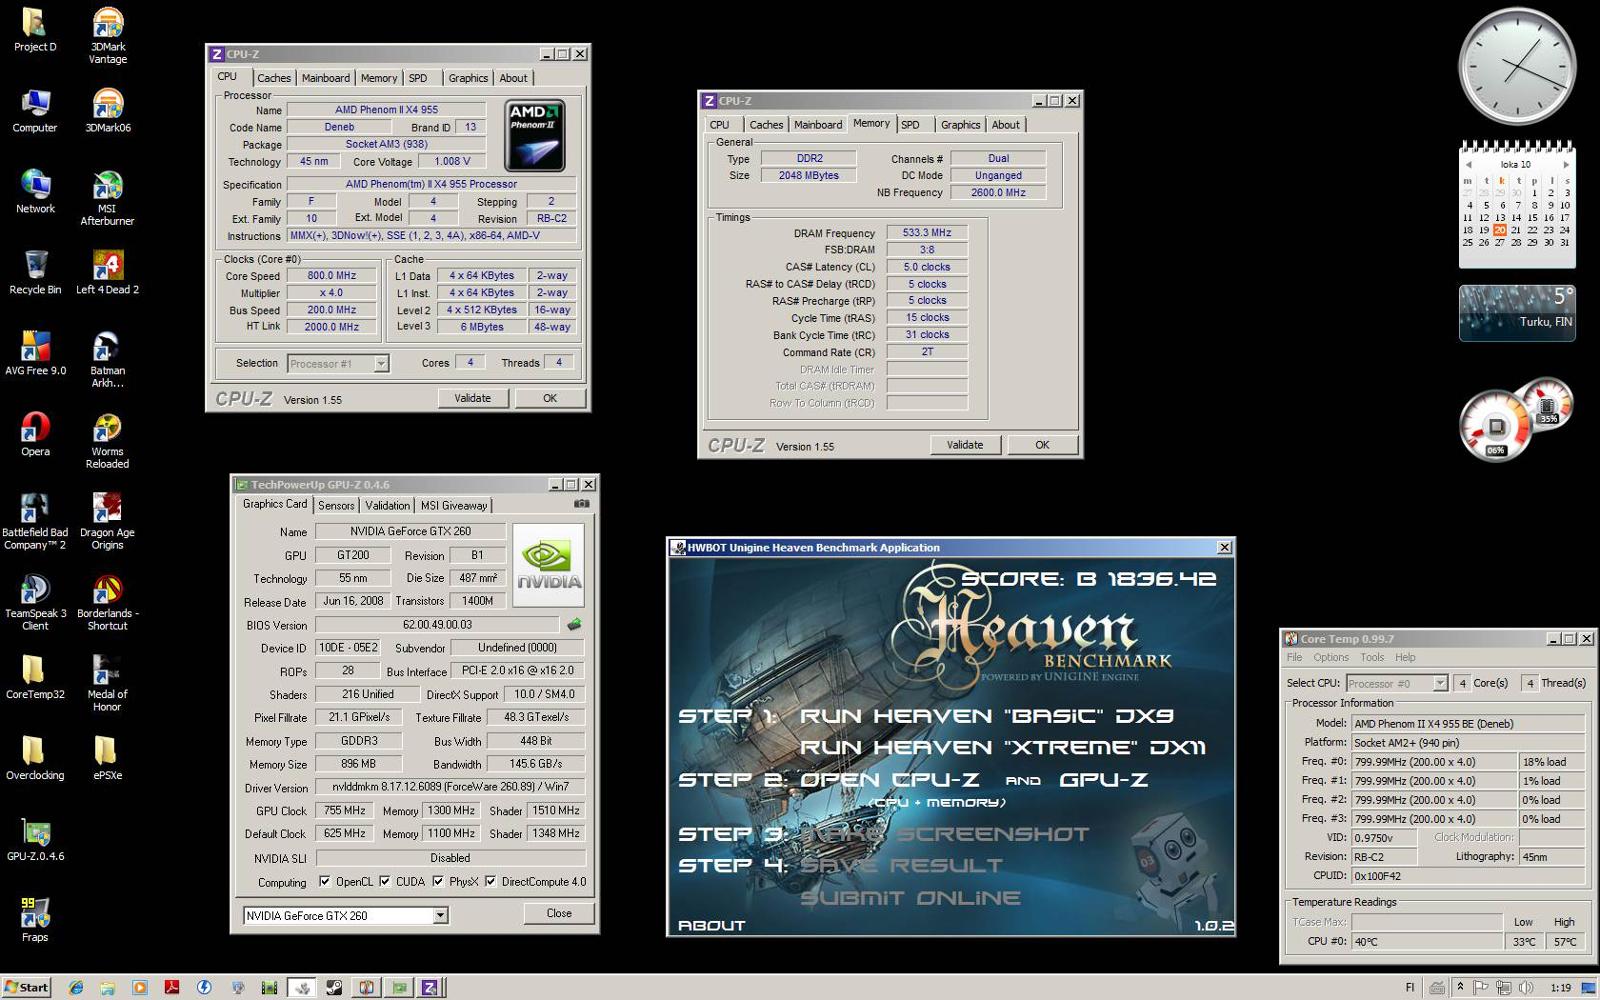Click RUN HEAVEN "XTREME" DX11
This screenshot has height=1000, width=1600.
(x=1002, y=747)
